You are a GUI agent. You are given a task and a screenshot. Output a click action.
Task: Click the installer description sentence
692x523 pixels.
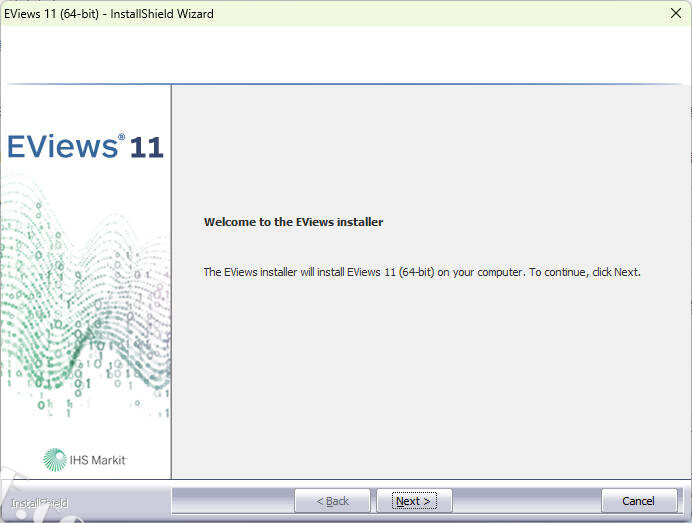click(421, 272)
